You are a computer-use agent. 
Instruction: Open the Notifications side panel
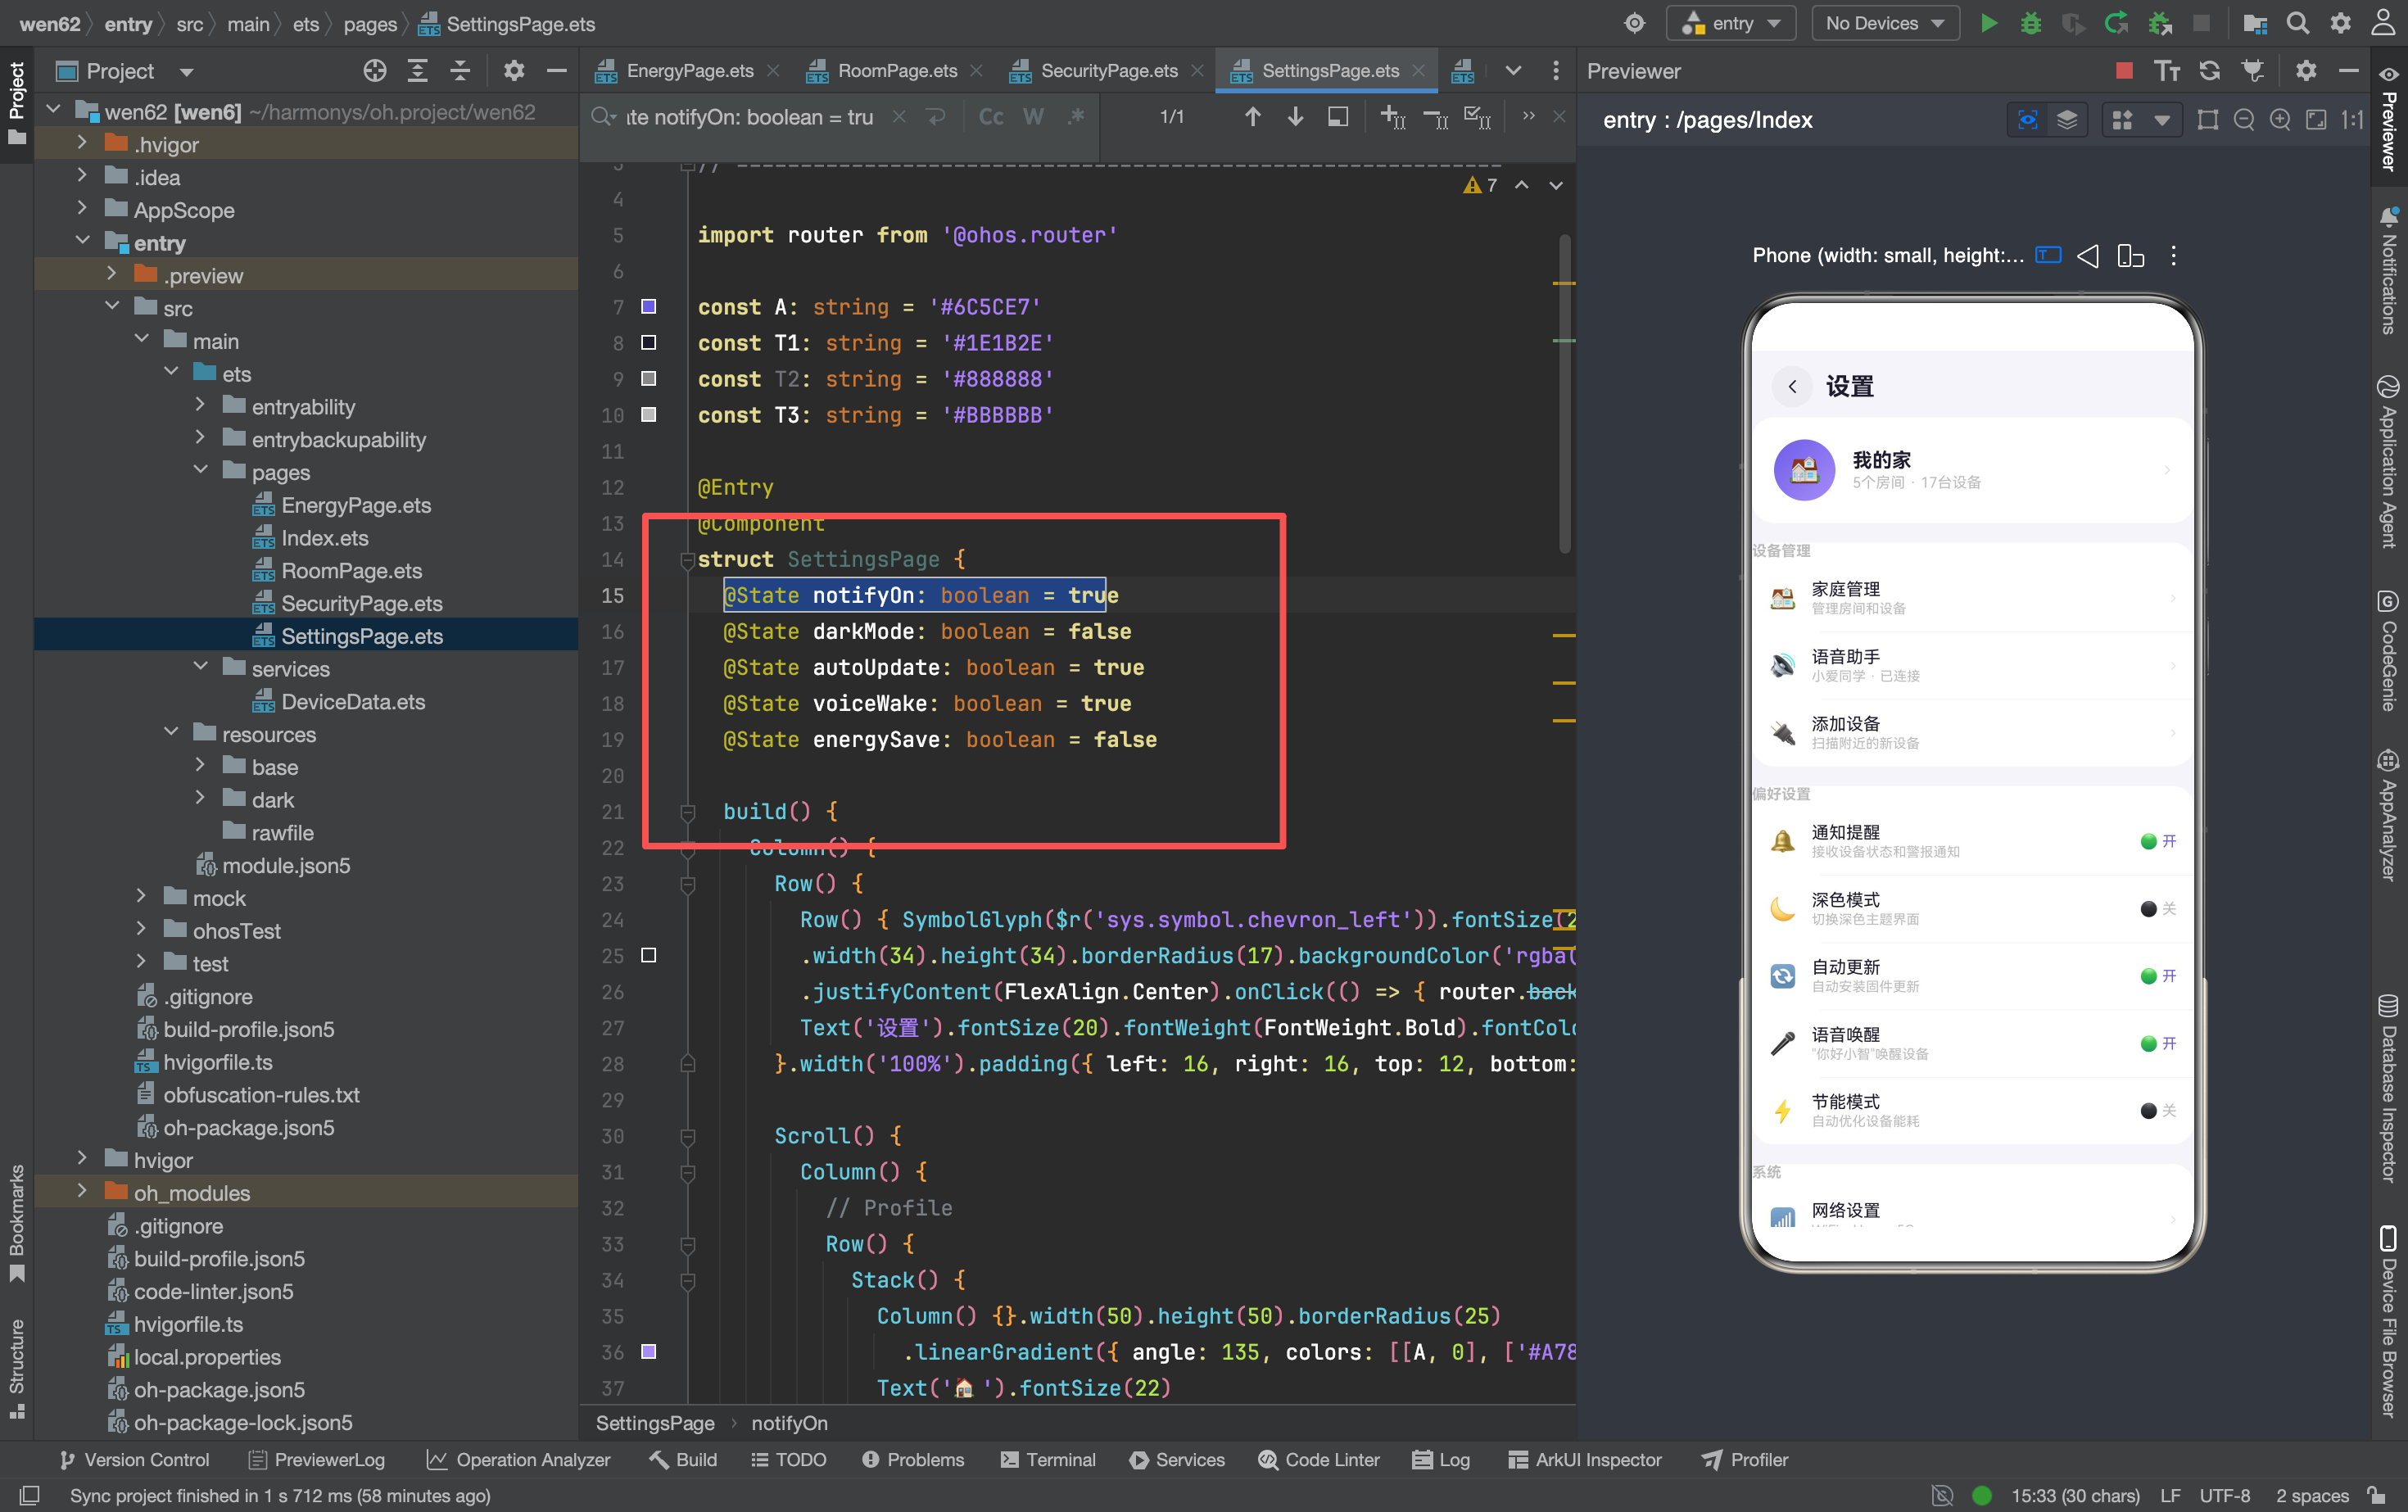pyautogui.click(x=2389, y=271)
